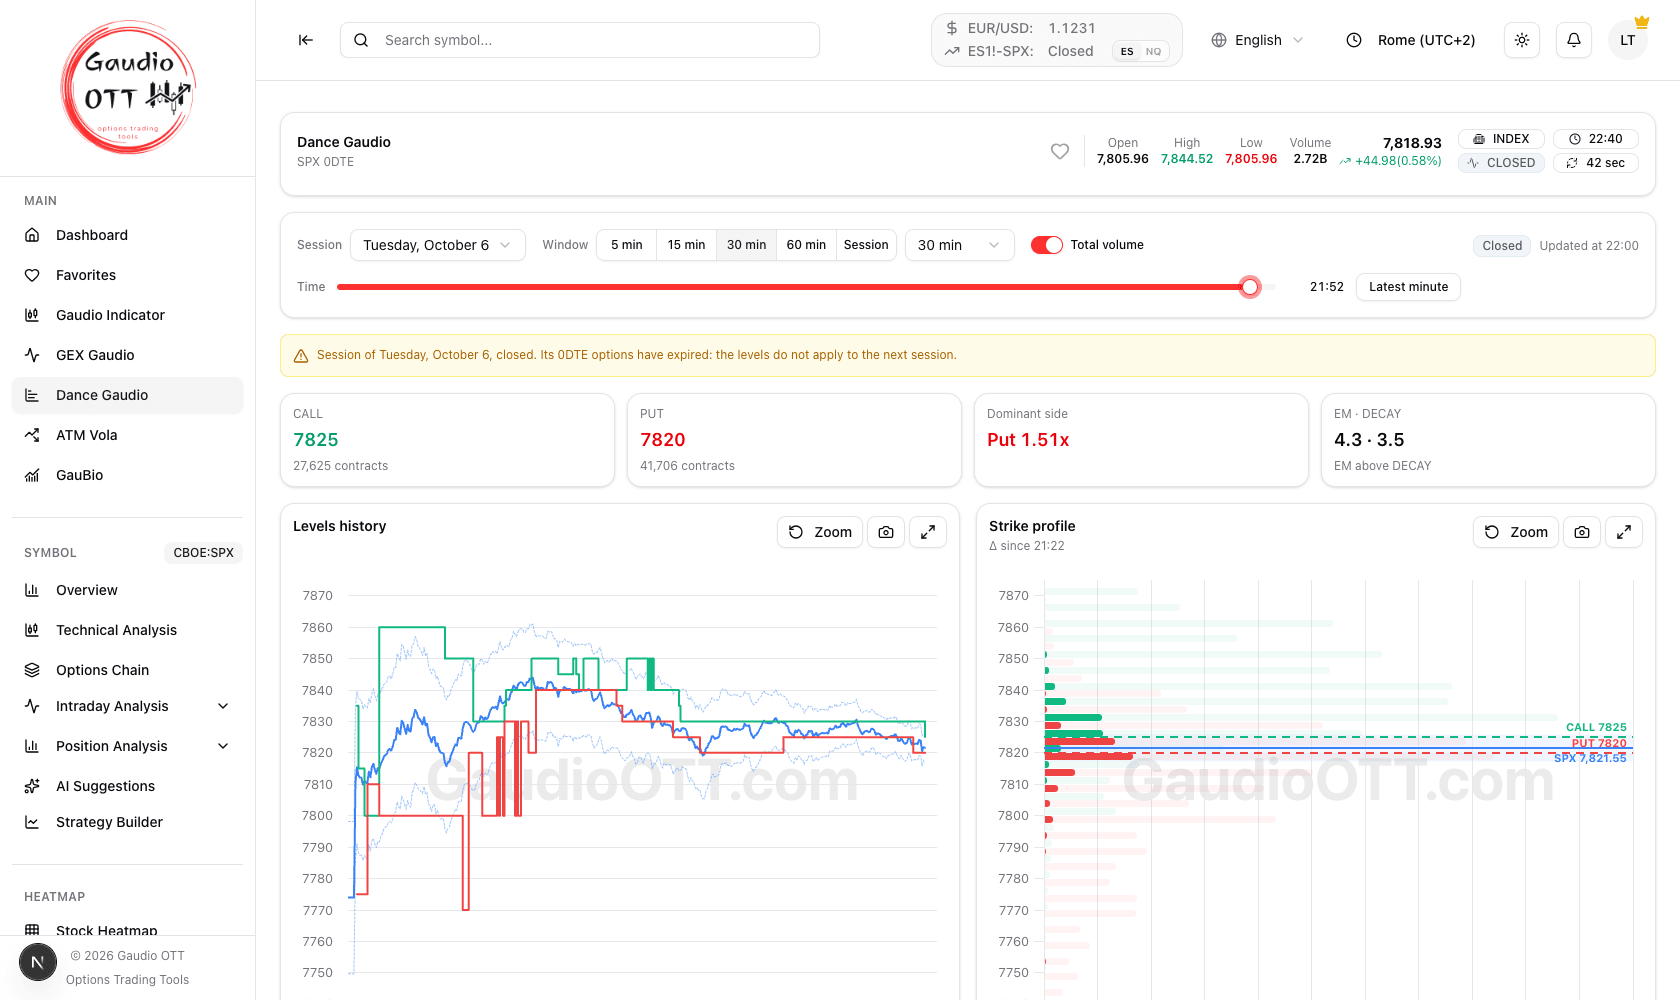Collapse the sidebar with the arrow icon

306,40
